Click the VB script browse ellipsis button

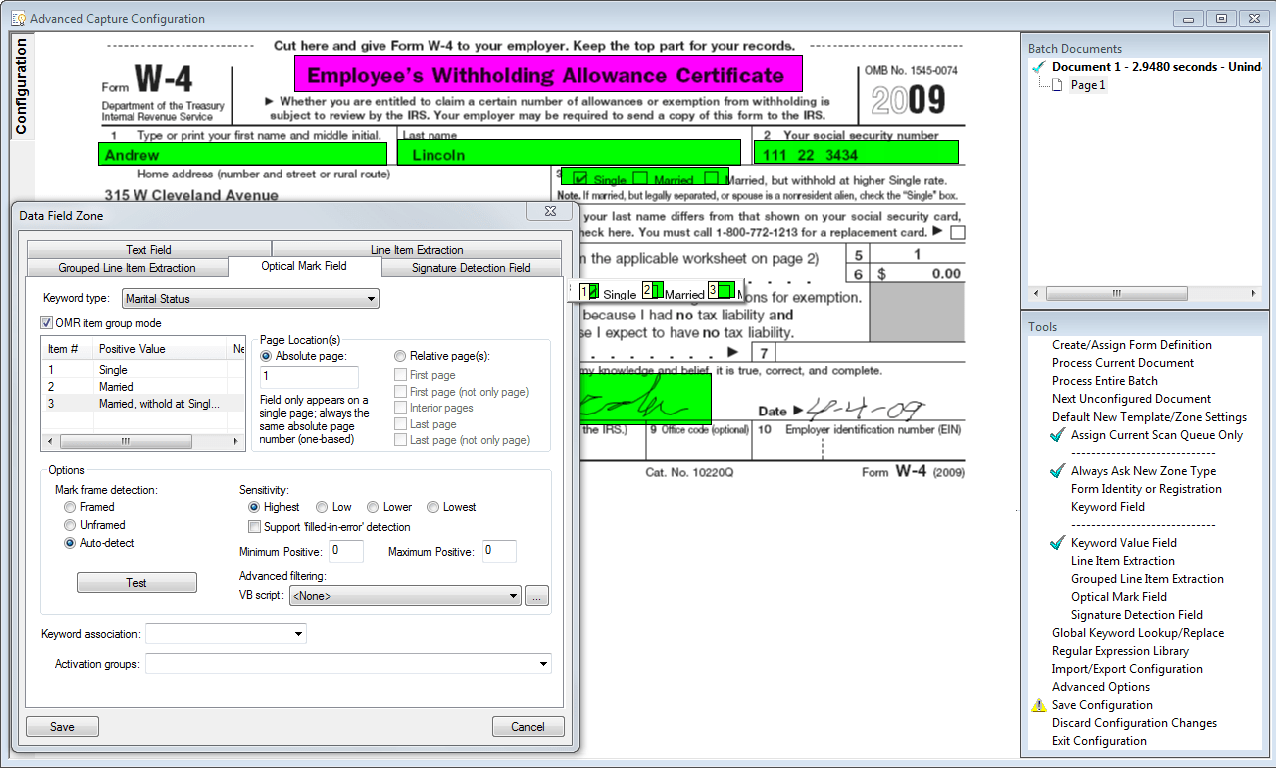[537, 596]
